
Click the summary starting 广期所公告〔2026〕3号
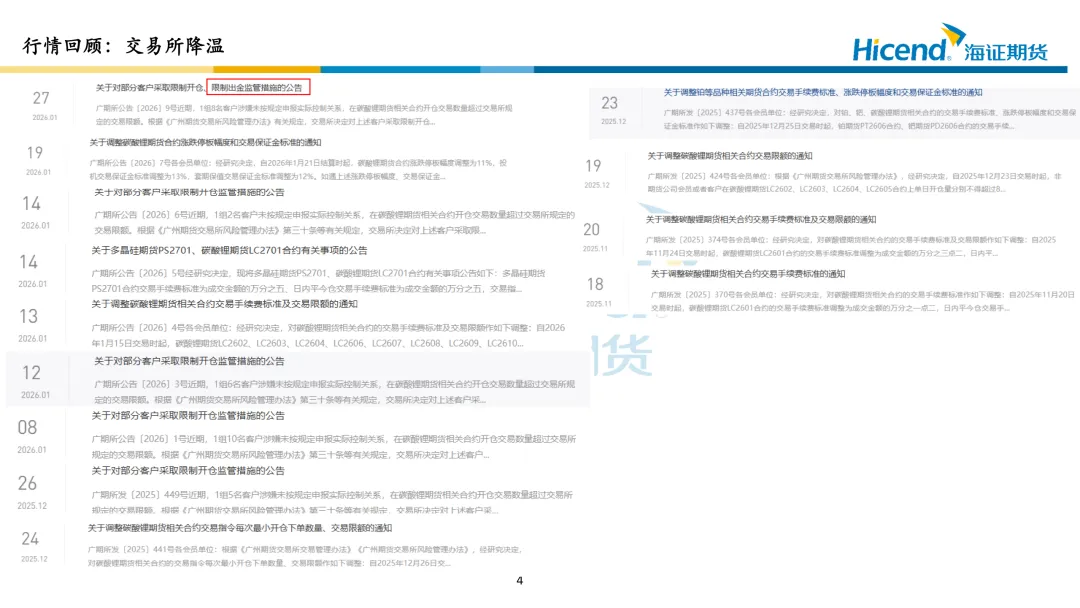point(335,392)
